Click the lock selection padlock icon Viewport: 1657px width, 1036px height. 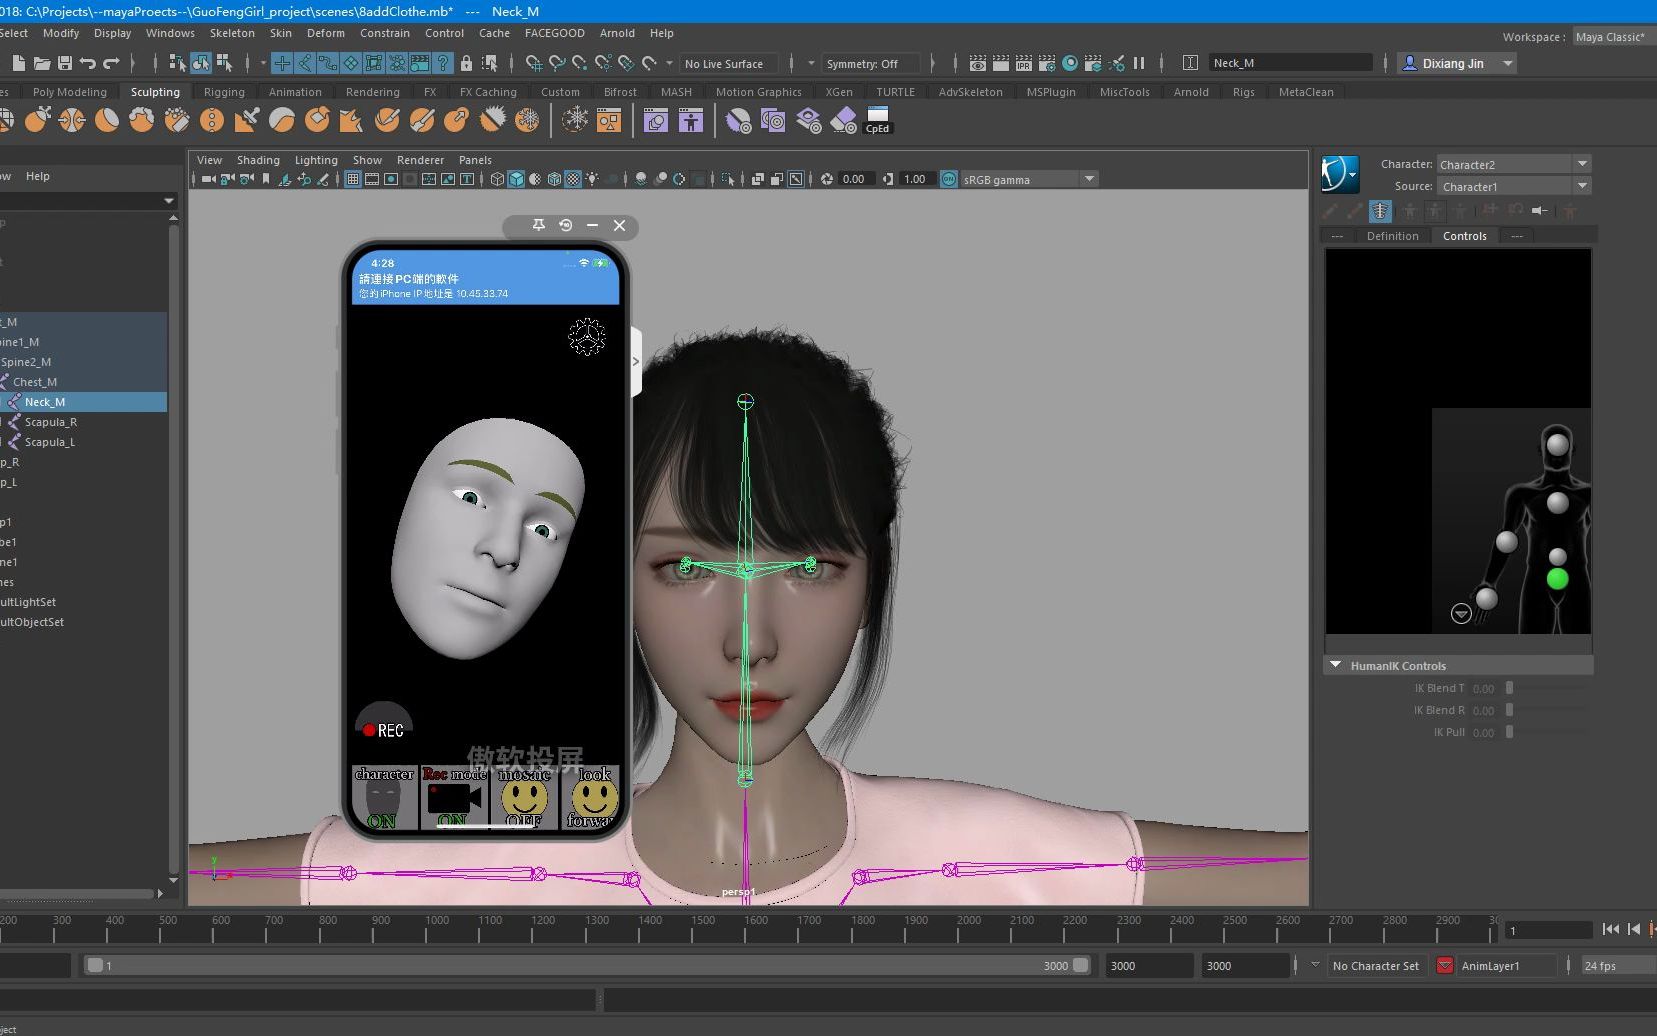466,63
